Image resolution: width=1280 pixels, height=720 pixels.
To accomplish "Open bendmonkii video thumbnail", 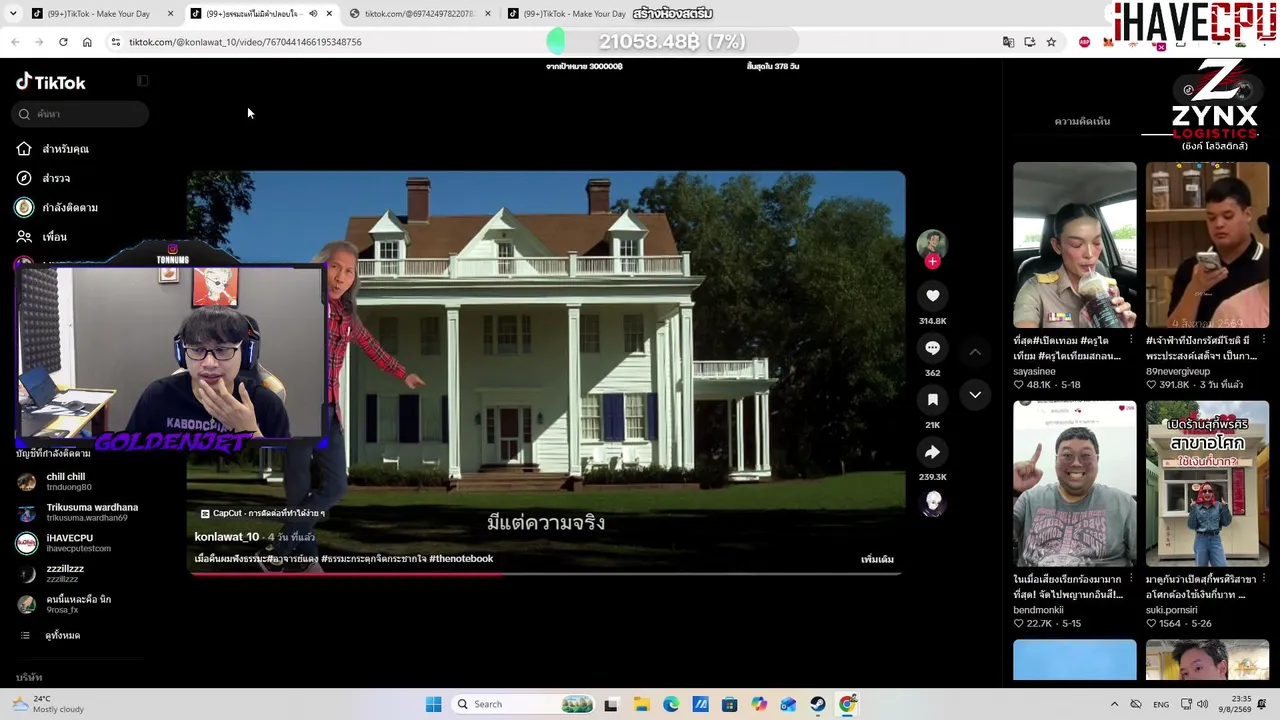I will click(x=1074, y=484).
